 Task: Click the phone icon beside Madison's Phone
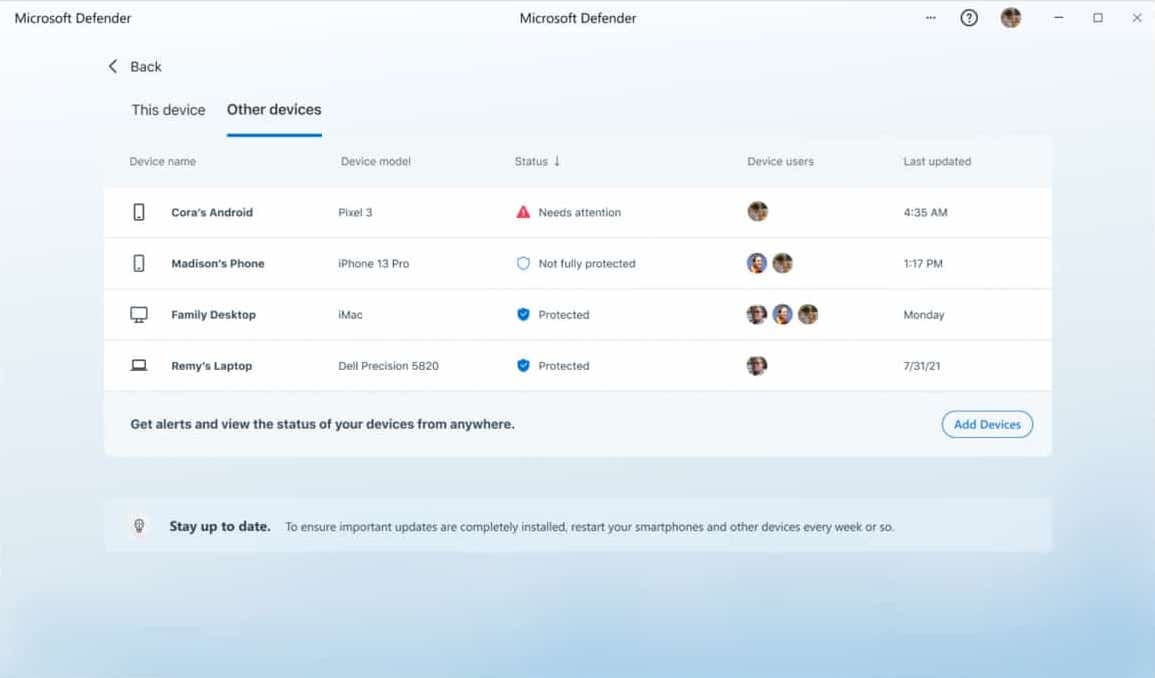[x=139, y=263]
